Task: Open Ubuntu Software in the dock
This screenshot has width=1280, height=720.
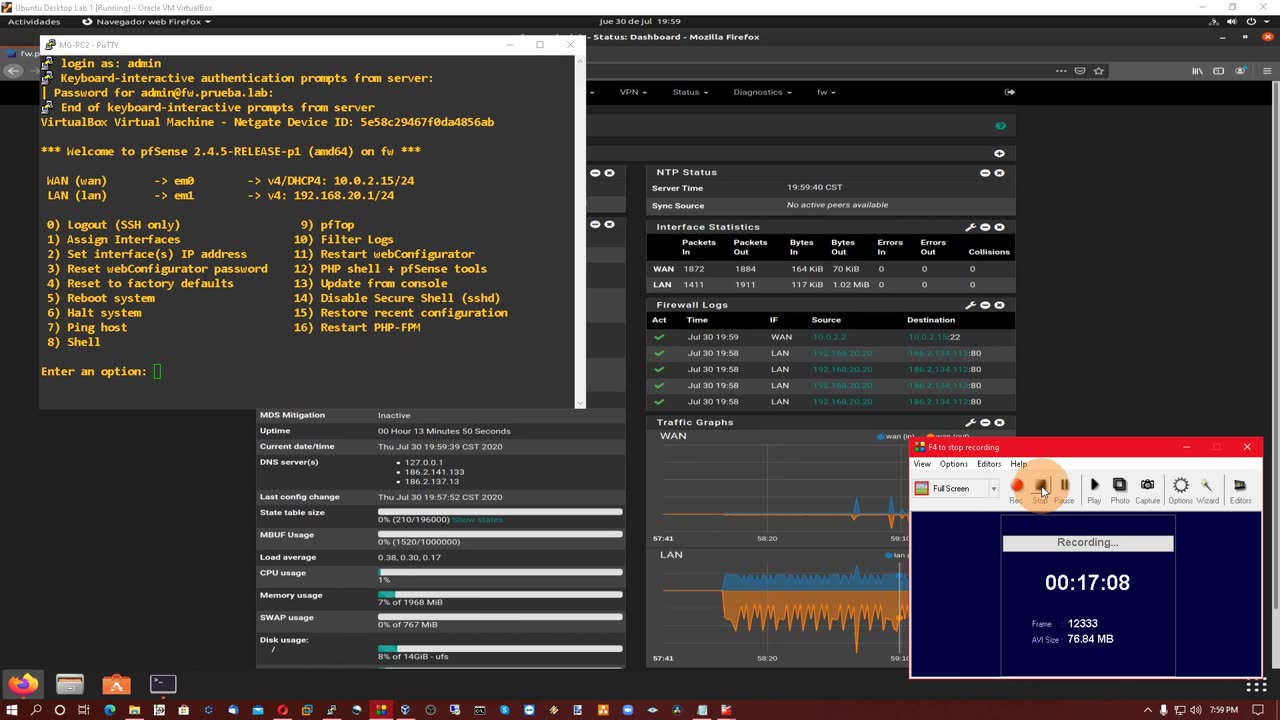Action: (116, 685)
